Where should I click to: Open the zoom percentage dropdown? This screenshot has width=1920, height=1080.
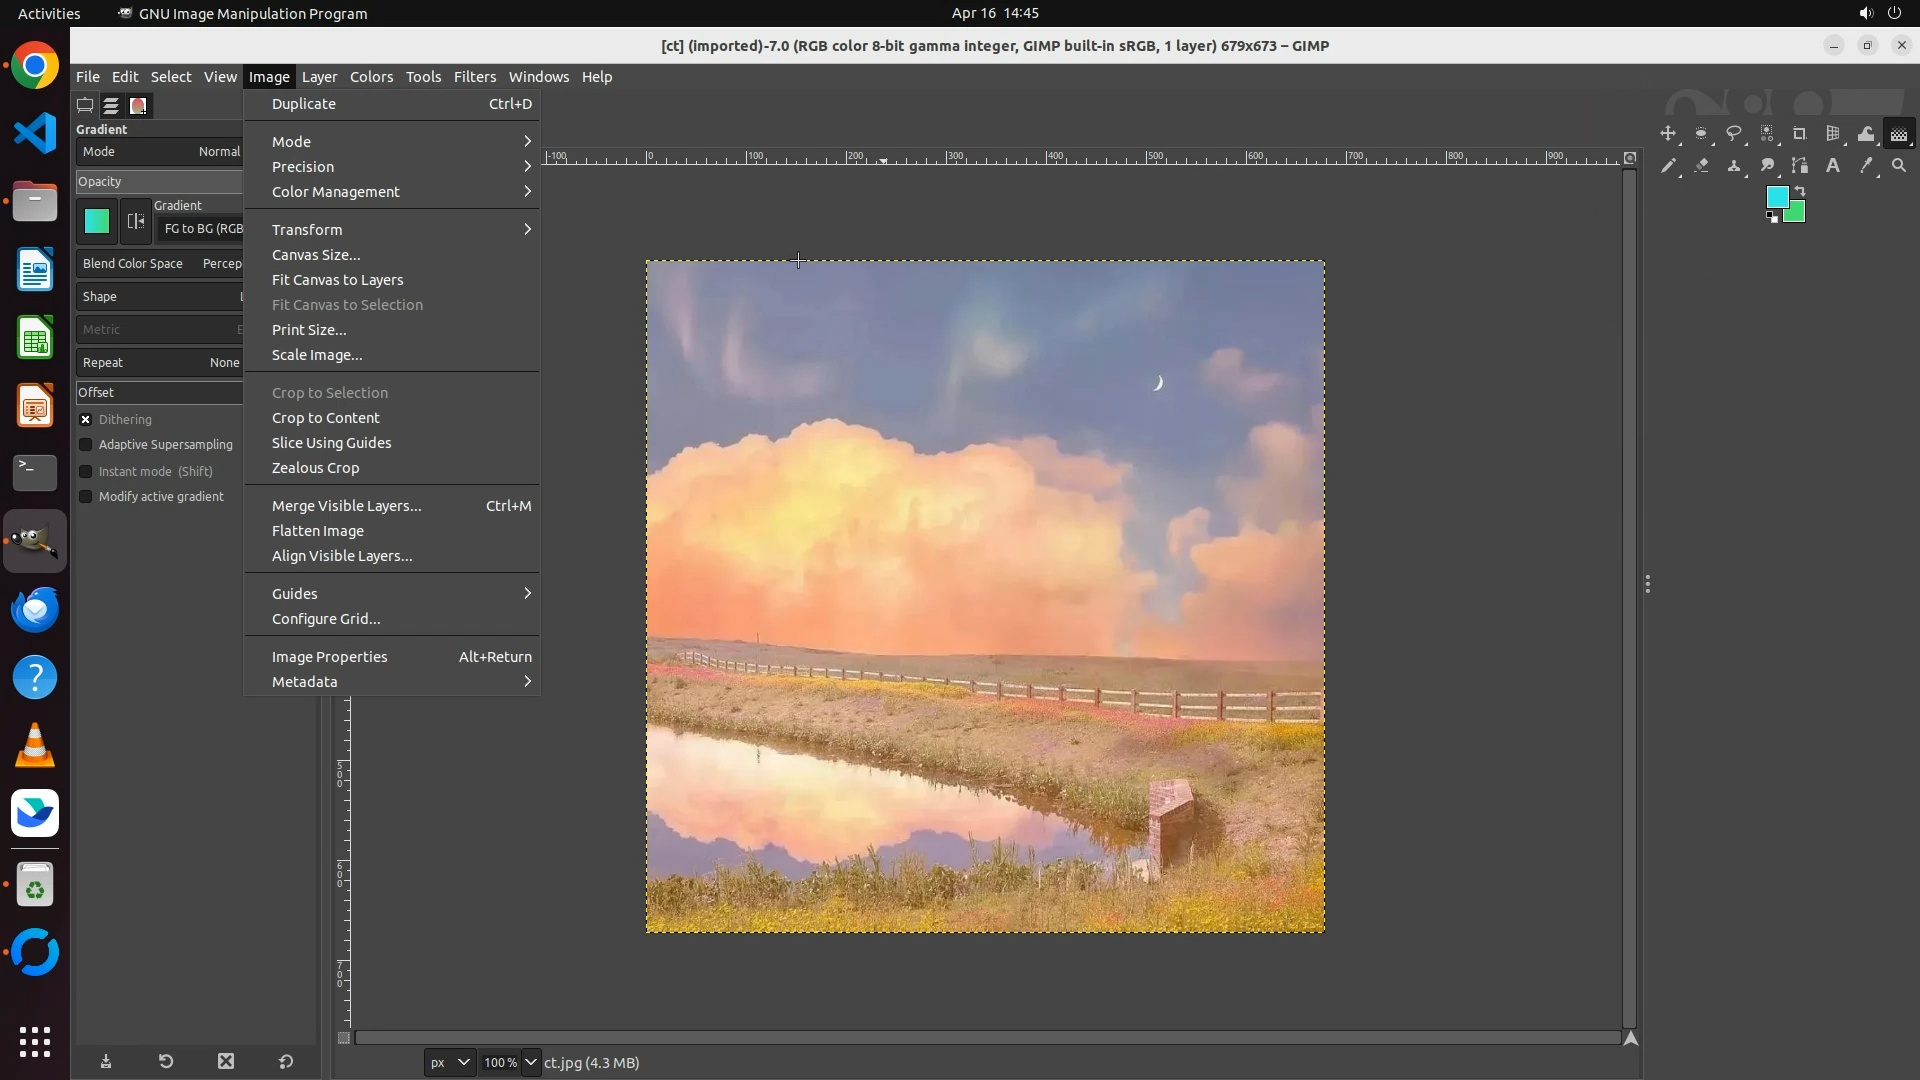click(531, 1062)
